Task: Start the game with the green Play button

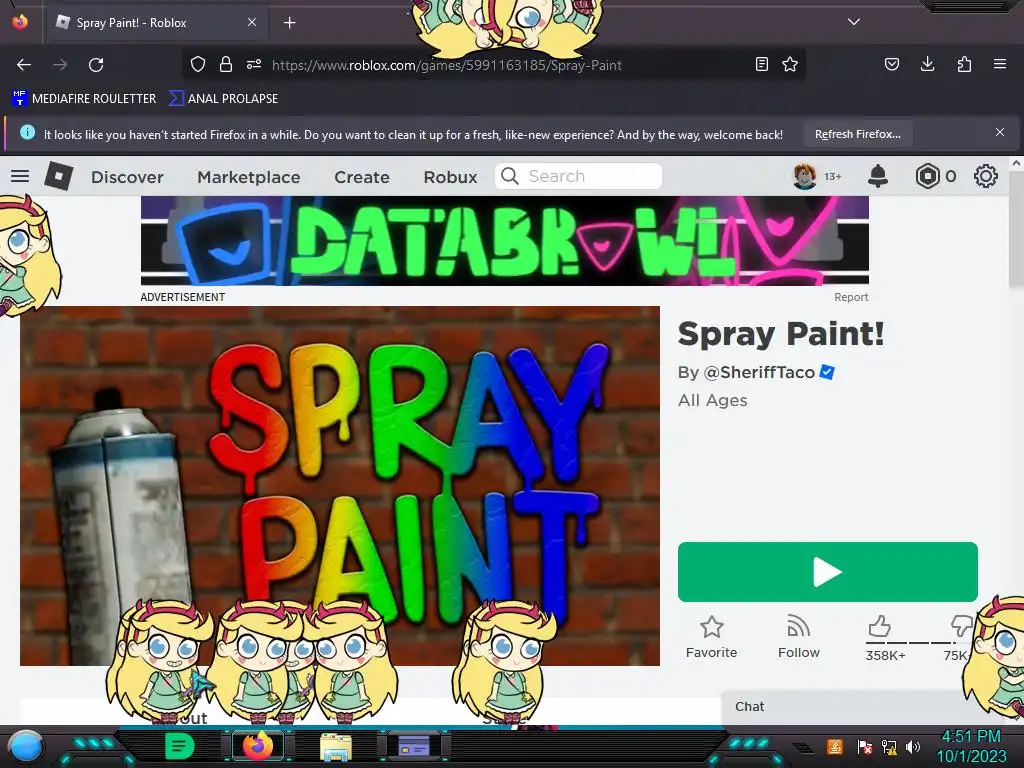Action: click(x=827, y=572)
